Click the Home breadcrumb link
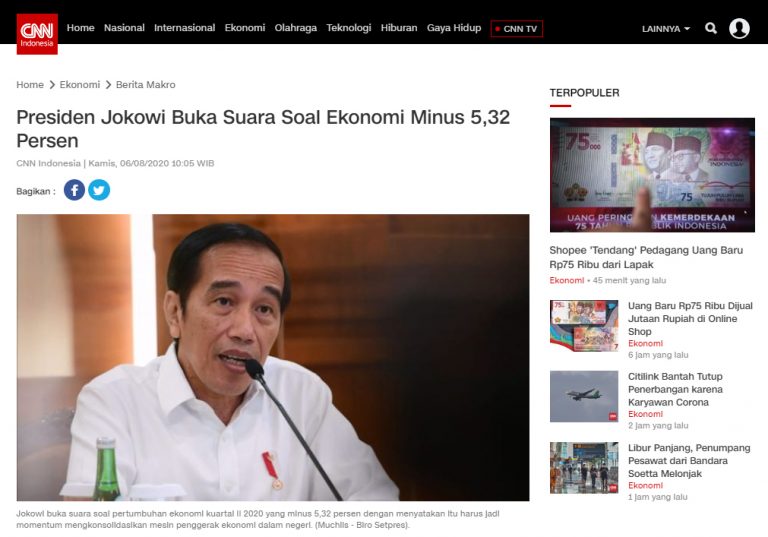Image resolution: width=768 pixels, height=537 pixels. pyautogui.click(x=30, y=84)
